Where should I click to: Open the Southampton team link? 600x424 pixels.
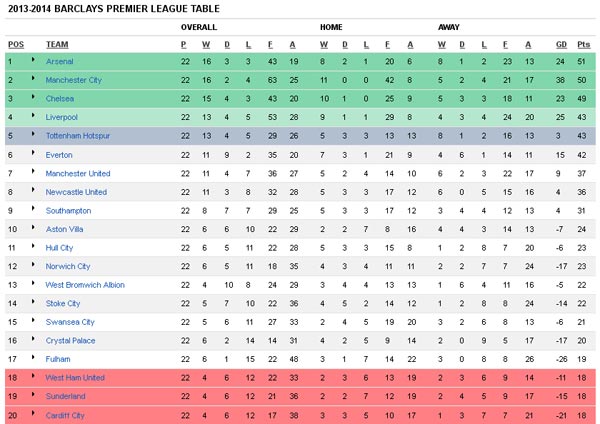tap(68, 211)
